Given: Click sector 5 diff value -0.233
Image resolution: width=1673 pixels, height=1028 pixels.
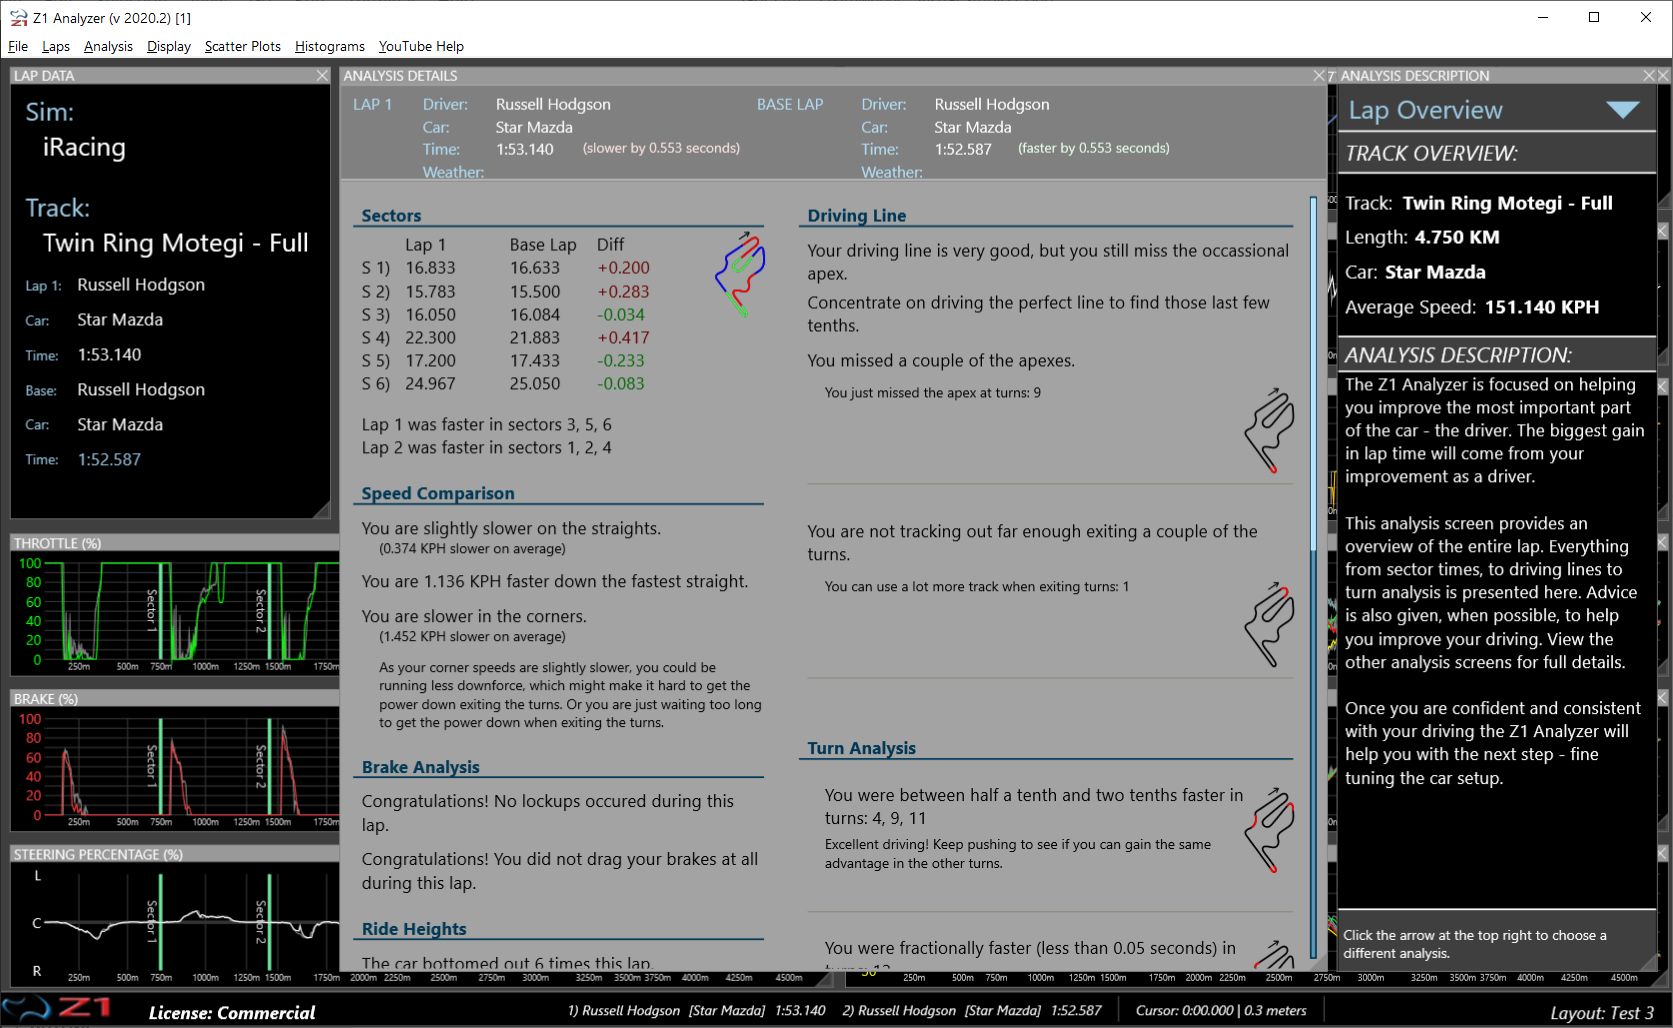Looking at the screenshot, I should click(x=621, y=361).
